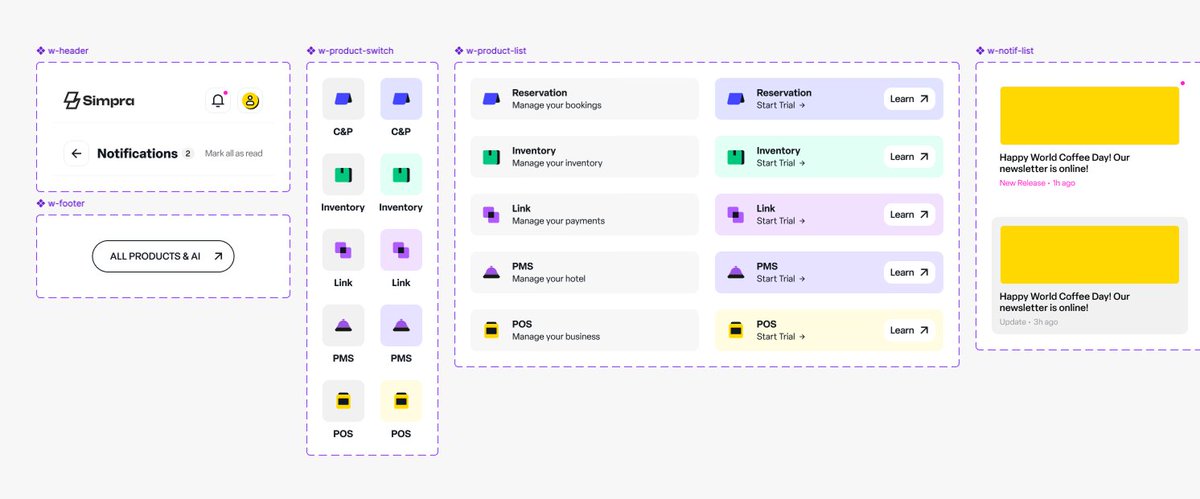Click the notification bell icon in header
Image resolution: width=1200 pixels, height=499 pixels.
[217, 100]
